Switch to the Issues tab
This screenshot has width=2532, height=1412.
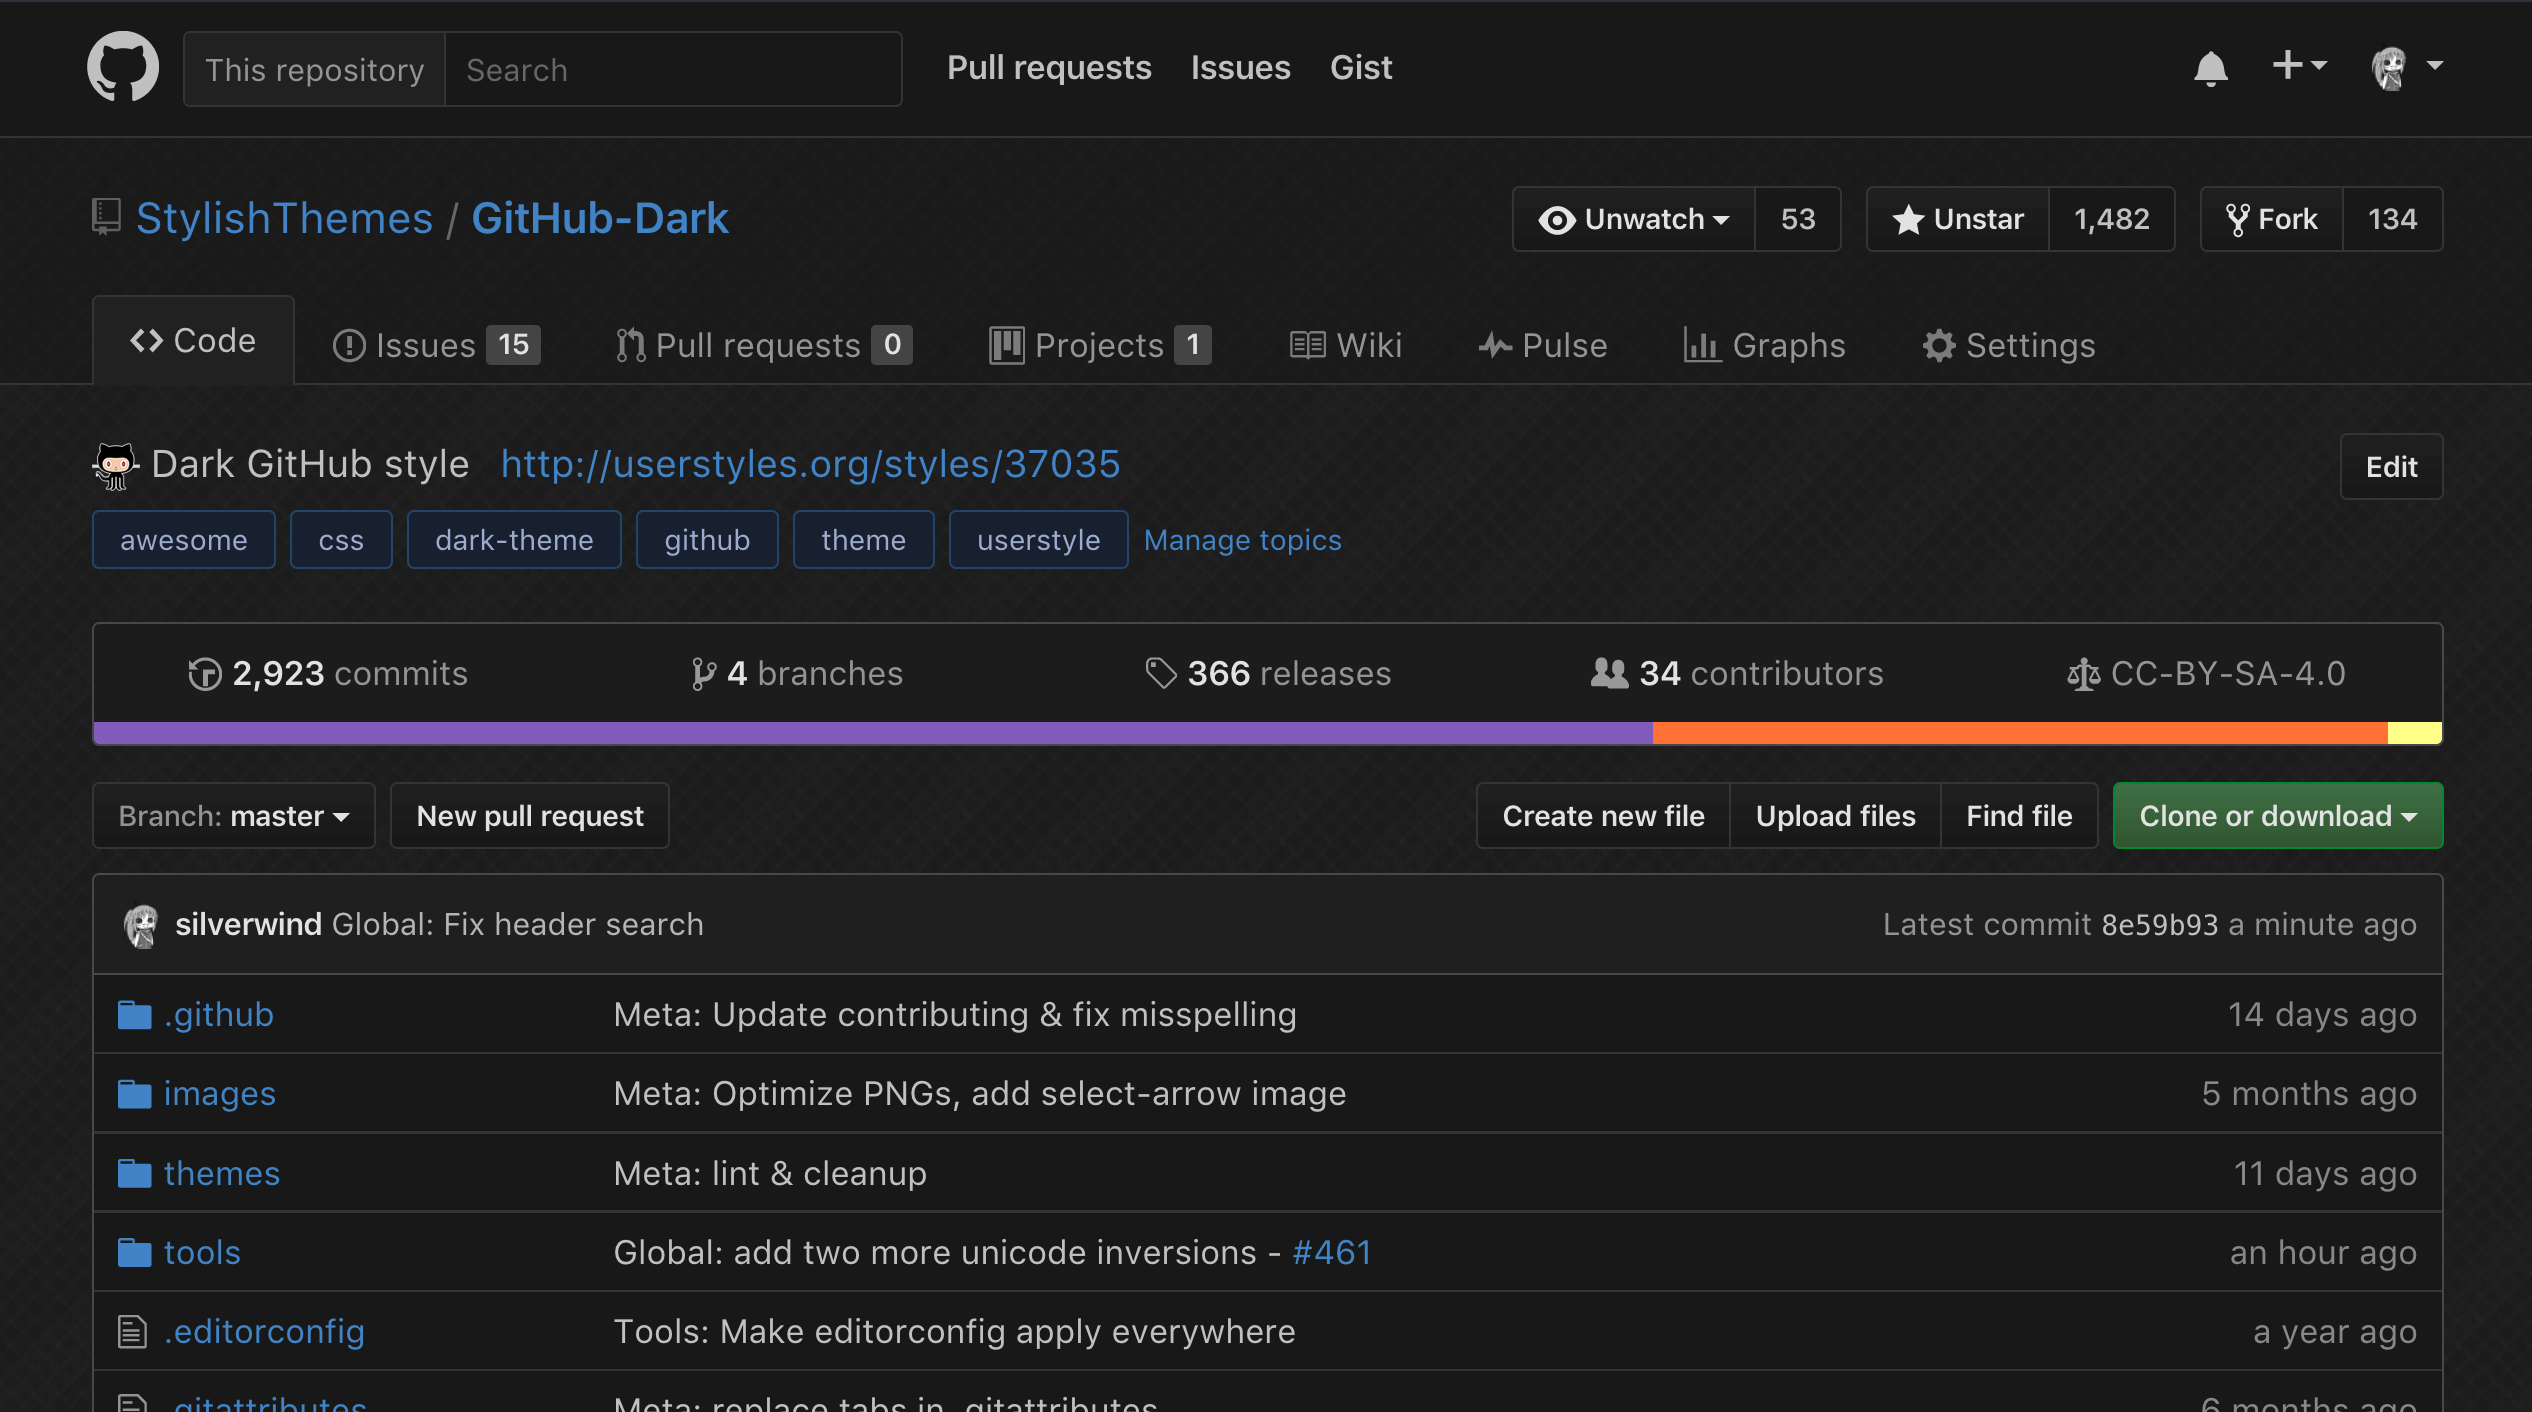(434, 345)
